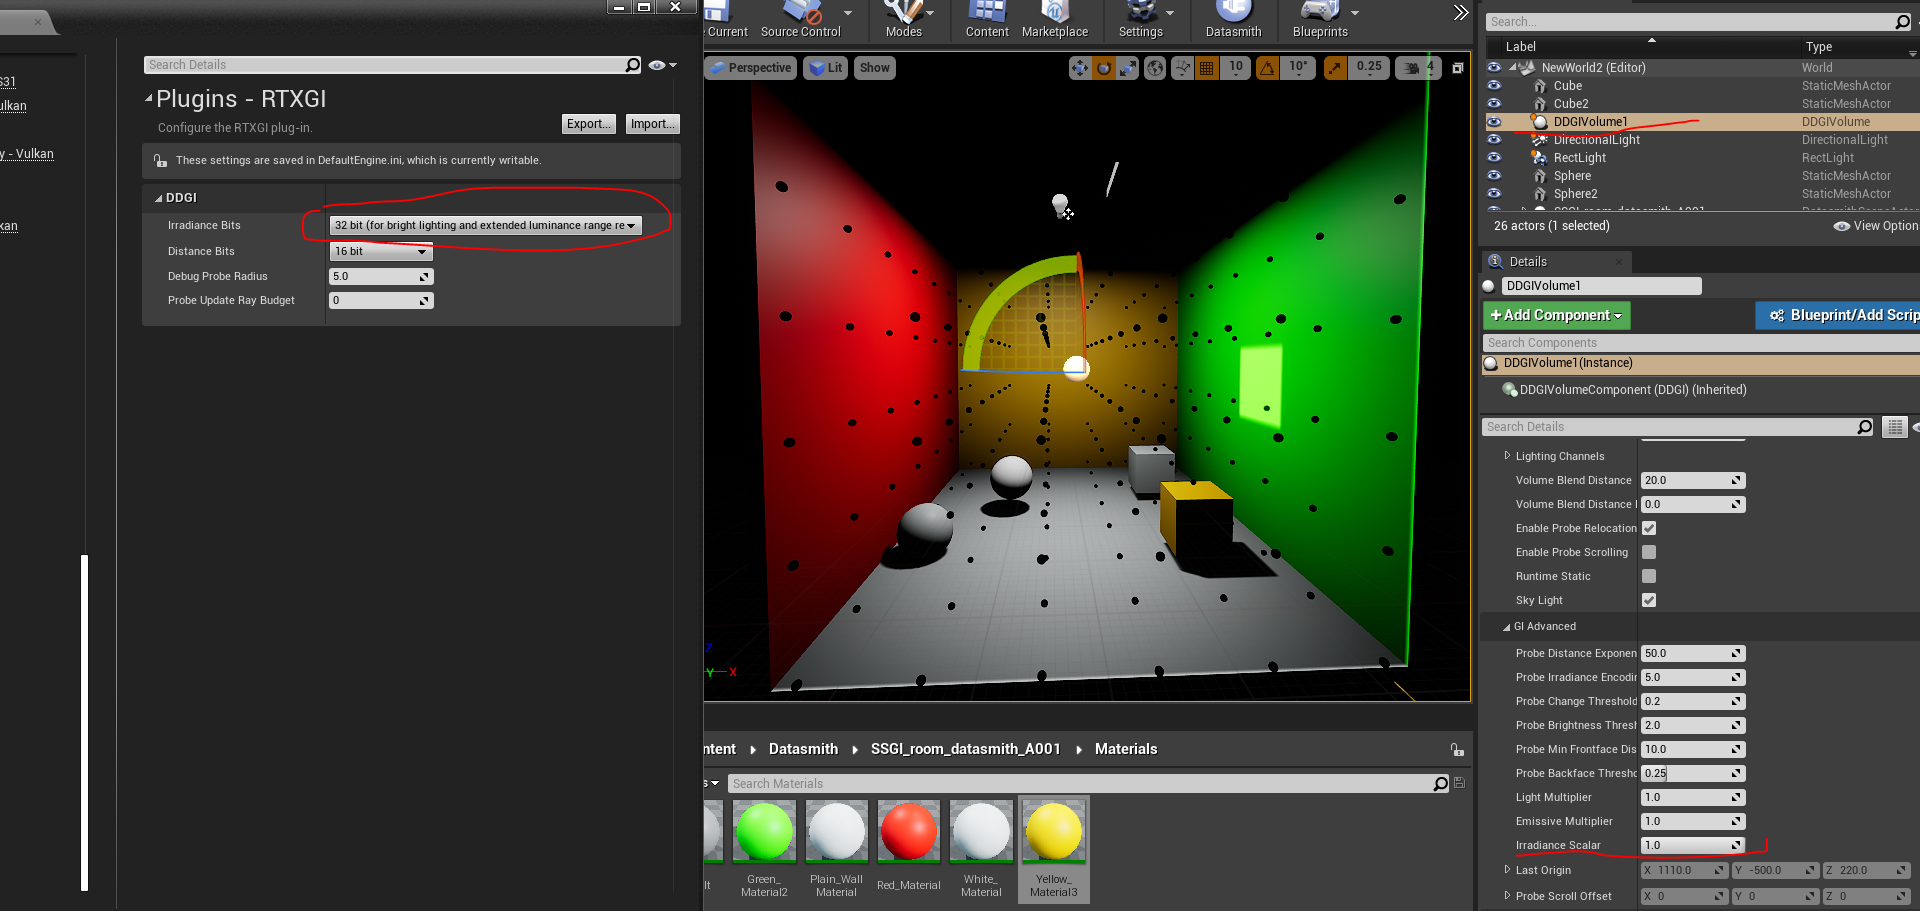Screen dimensions: 1920x911
Task: Click the Export button in RTXGI settings
Action: [x=588, y=124]
